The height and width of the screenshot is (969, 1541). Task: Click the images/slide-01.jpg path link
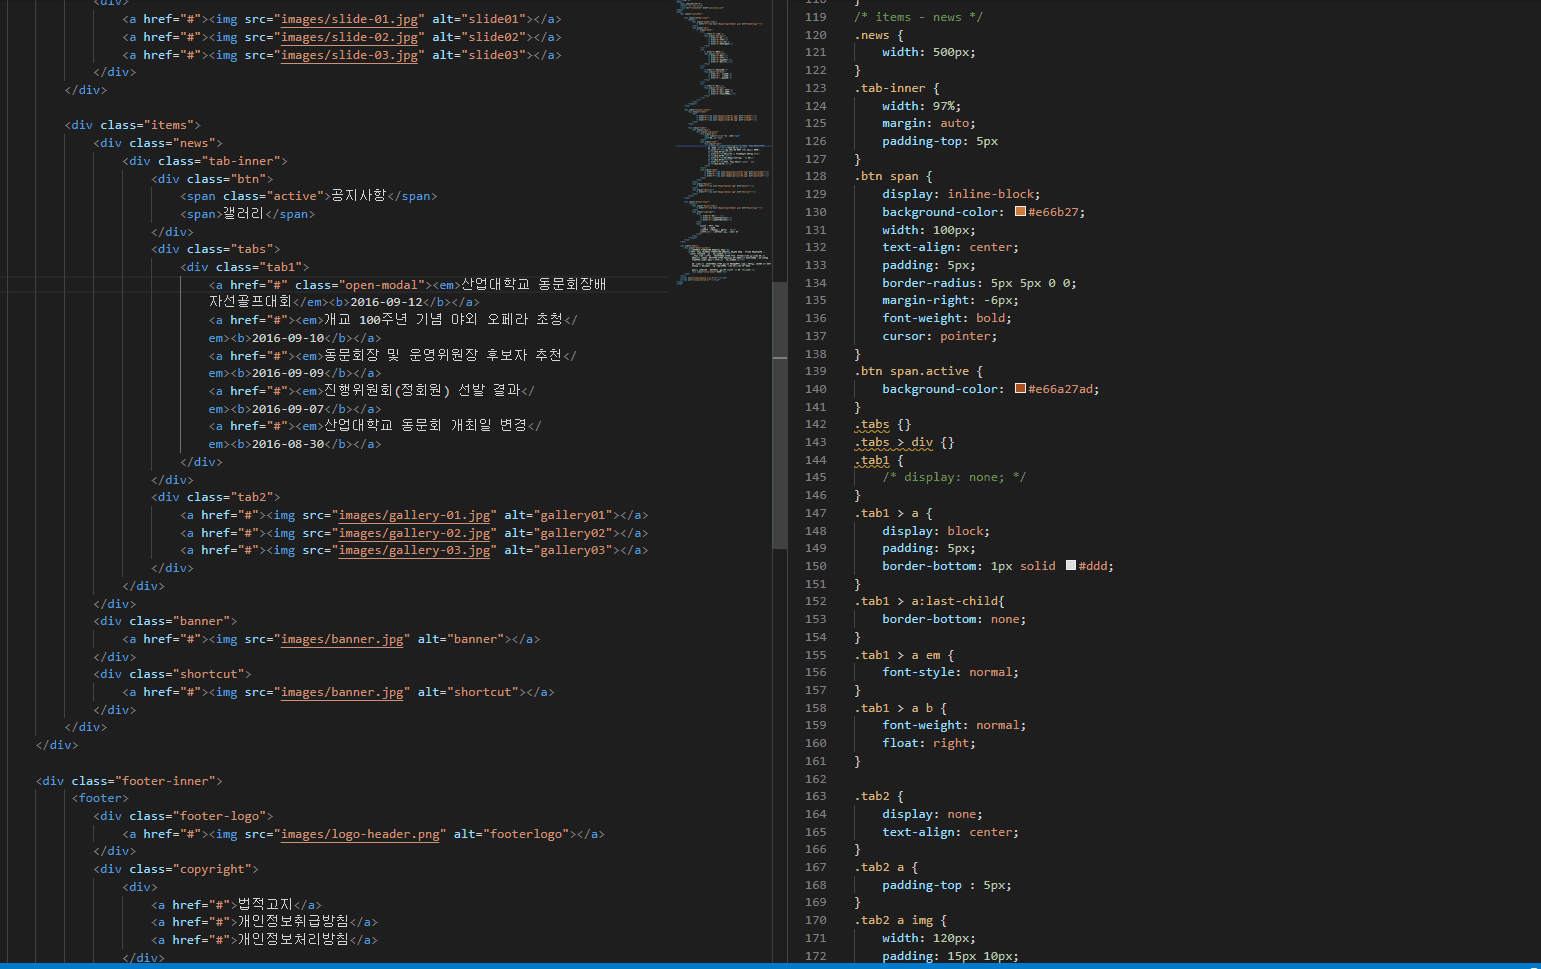pos(349,19)
